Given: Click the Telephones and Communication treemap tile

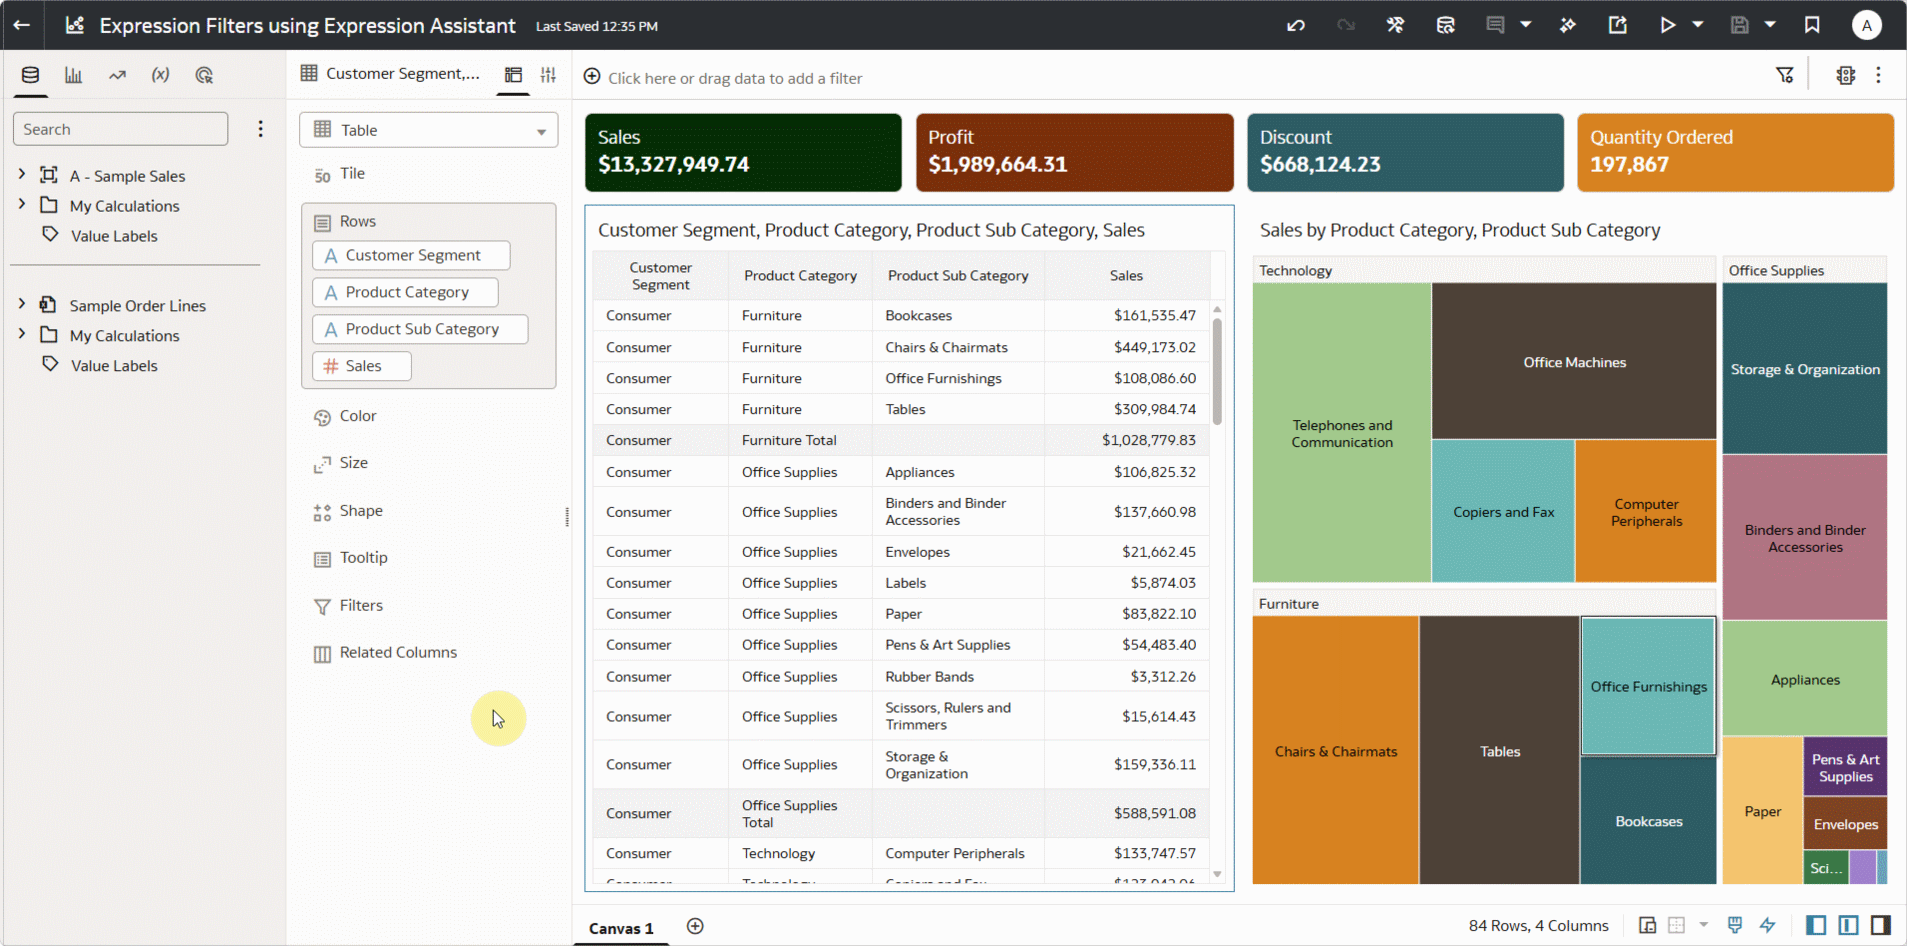Looking at the screenshot, I should [1342, 433].
